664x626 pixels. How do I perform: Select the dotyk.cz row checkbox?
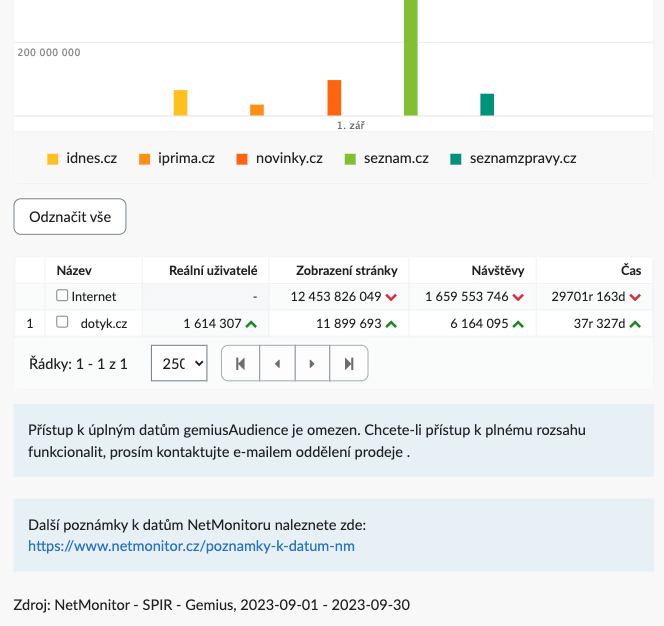[62, 323]
